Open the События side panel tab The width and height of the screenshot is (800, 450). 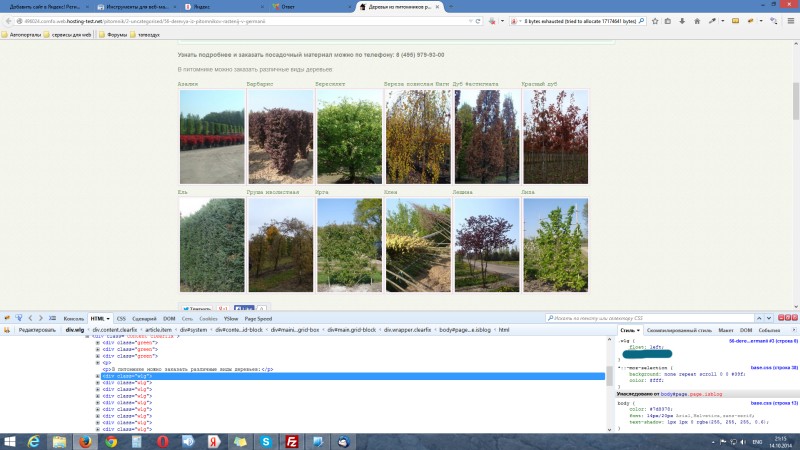pos(769,331)
